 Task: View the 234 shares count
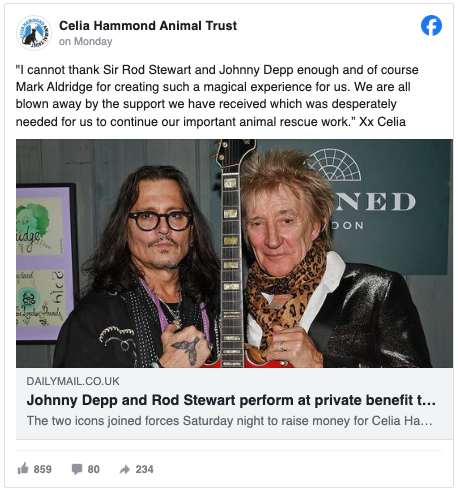pyautogui.click(x=144, y=469)
